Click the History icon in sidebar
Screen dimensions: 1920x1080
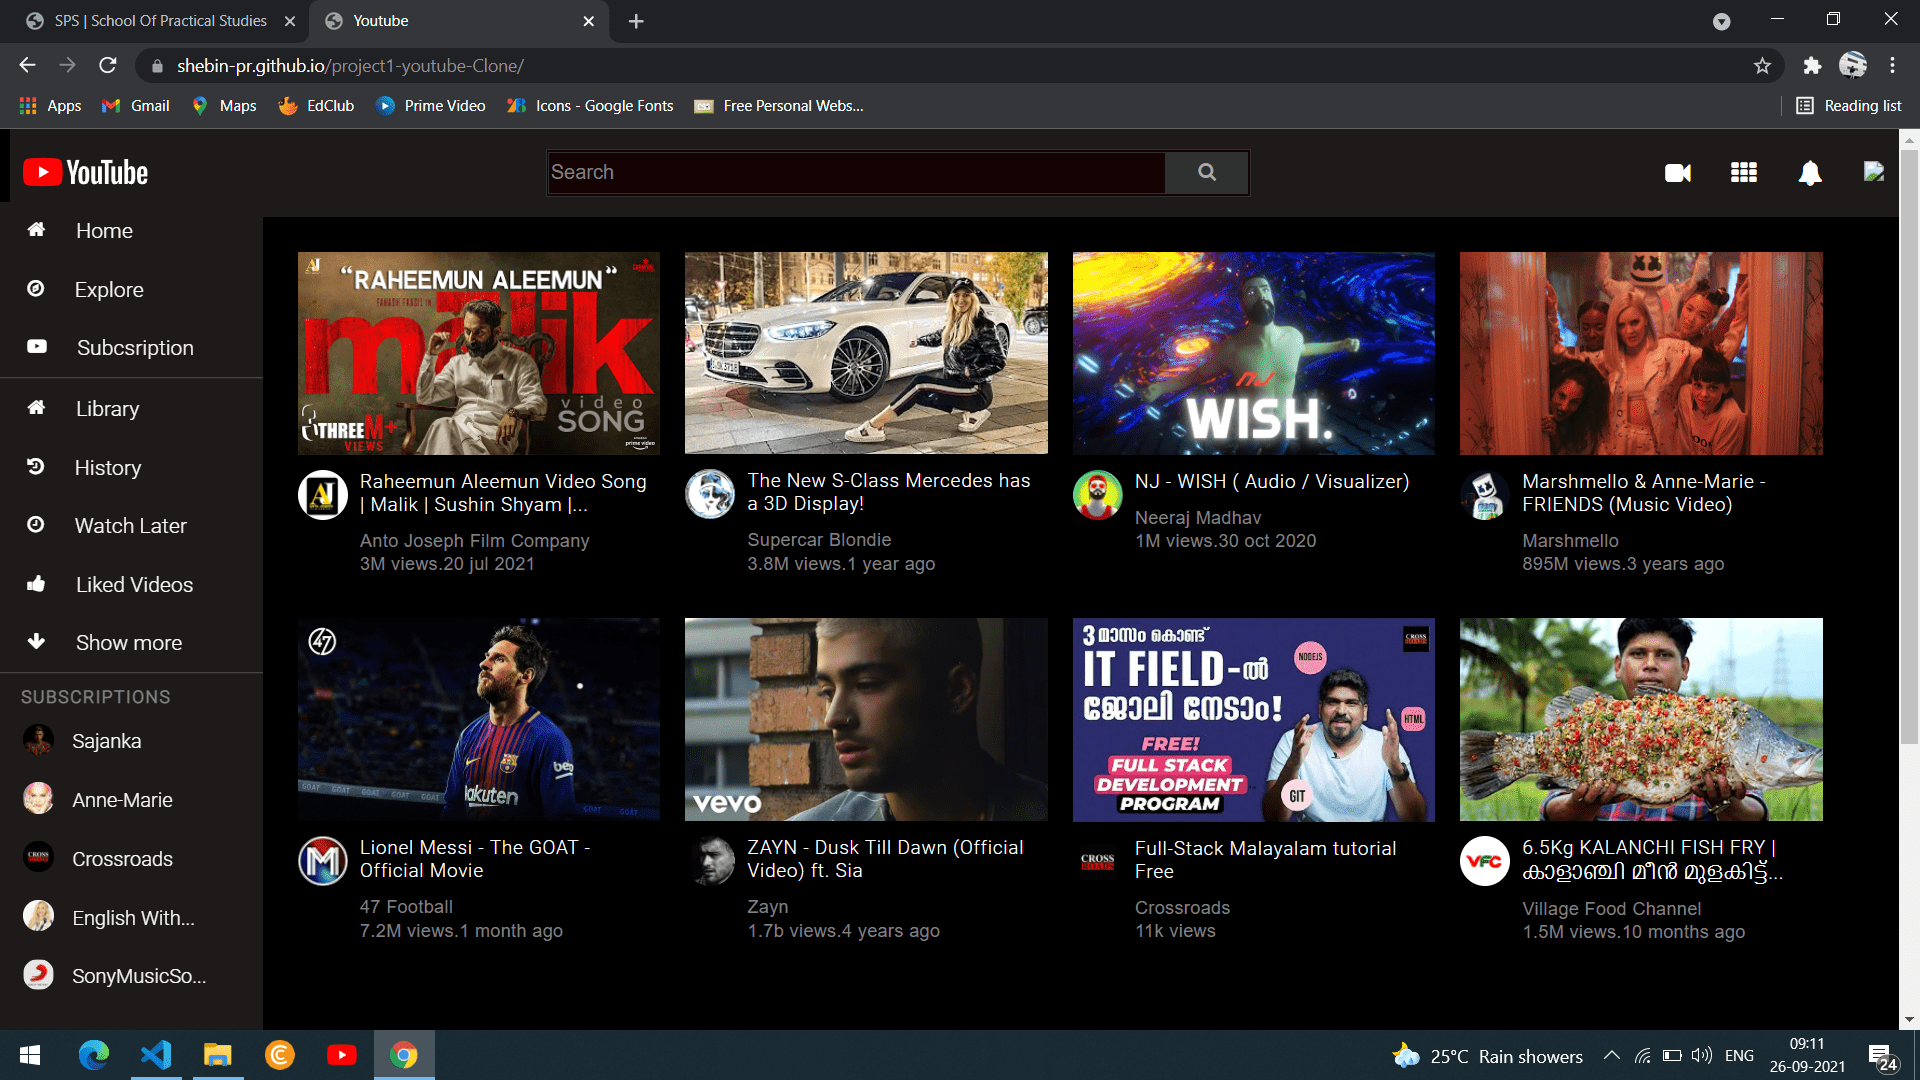36,467
